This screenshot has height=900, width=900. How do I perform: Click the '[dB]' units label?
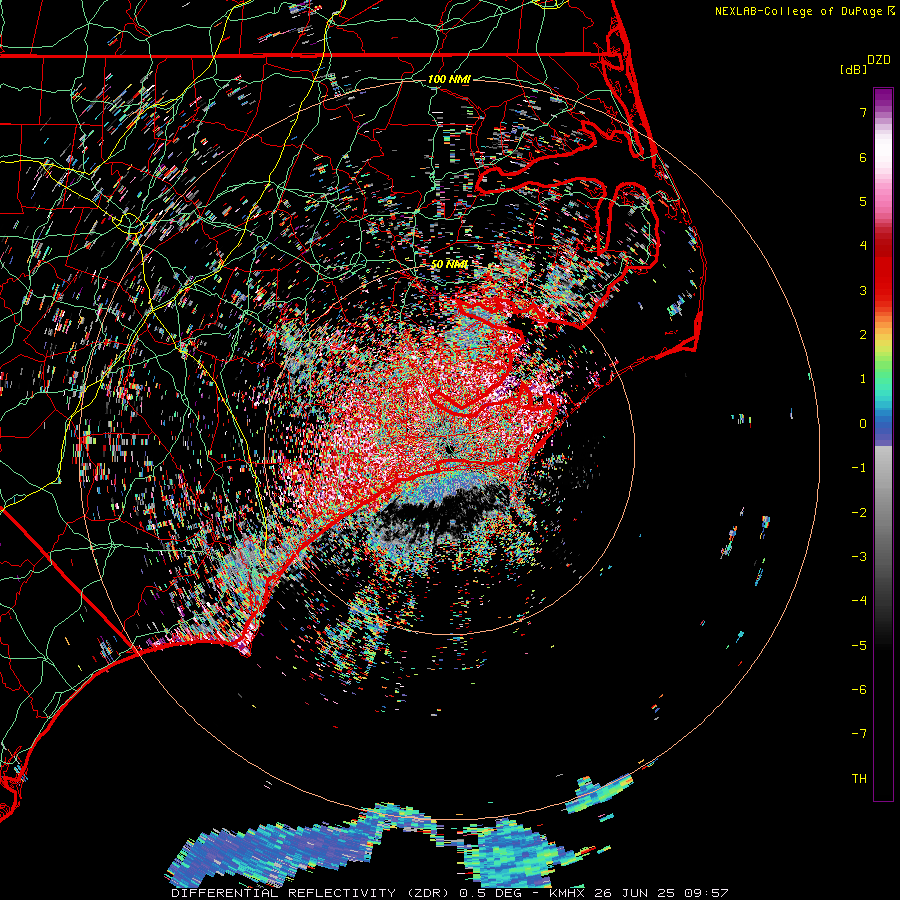click(853, 69)
